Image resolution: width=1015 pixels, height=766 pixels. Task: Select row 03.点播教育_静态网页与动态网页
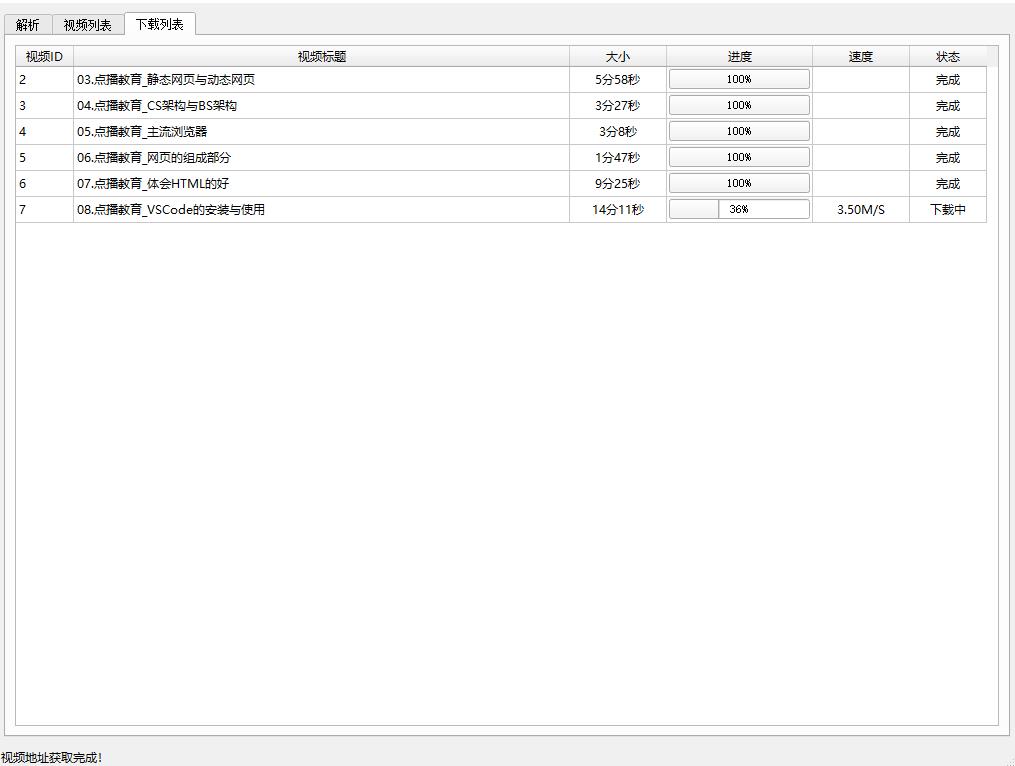501,80
